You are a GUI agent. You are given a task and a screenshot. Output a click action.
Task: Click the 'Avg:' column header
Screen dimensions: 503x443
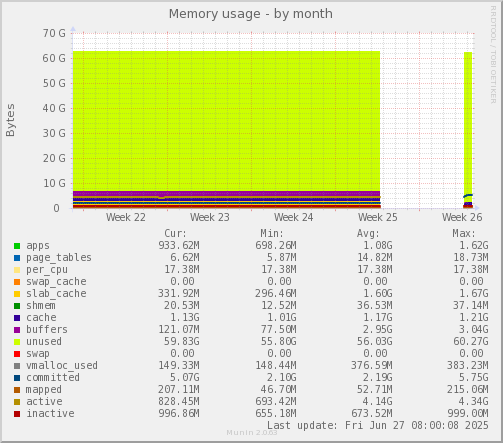pos(368,233)
